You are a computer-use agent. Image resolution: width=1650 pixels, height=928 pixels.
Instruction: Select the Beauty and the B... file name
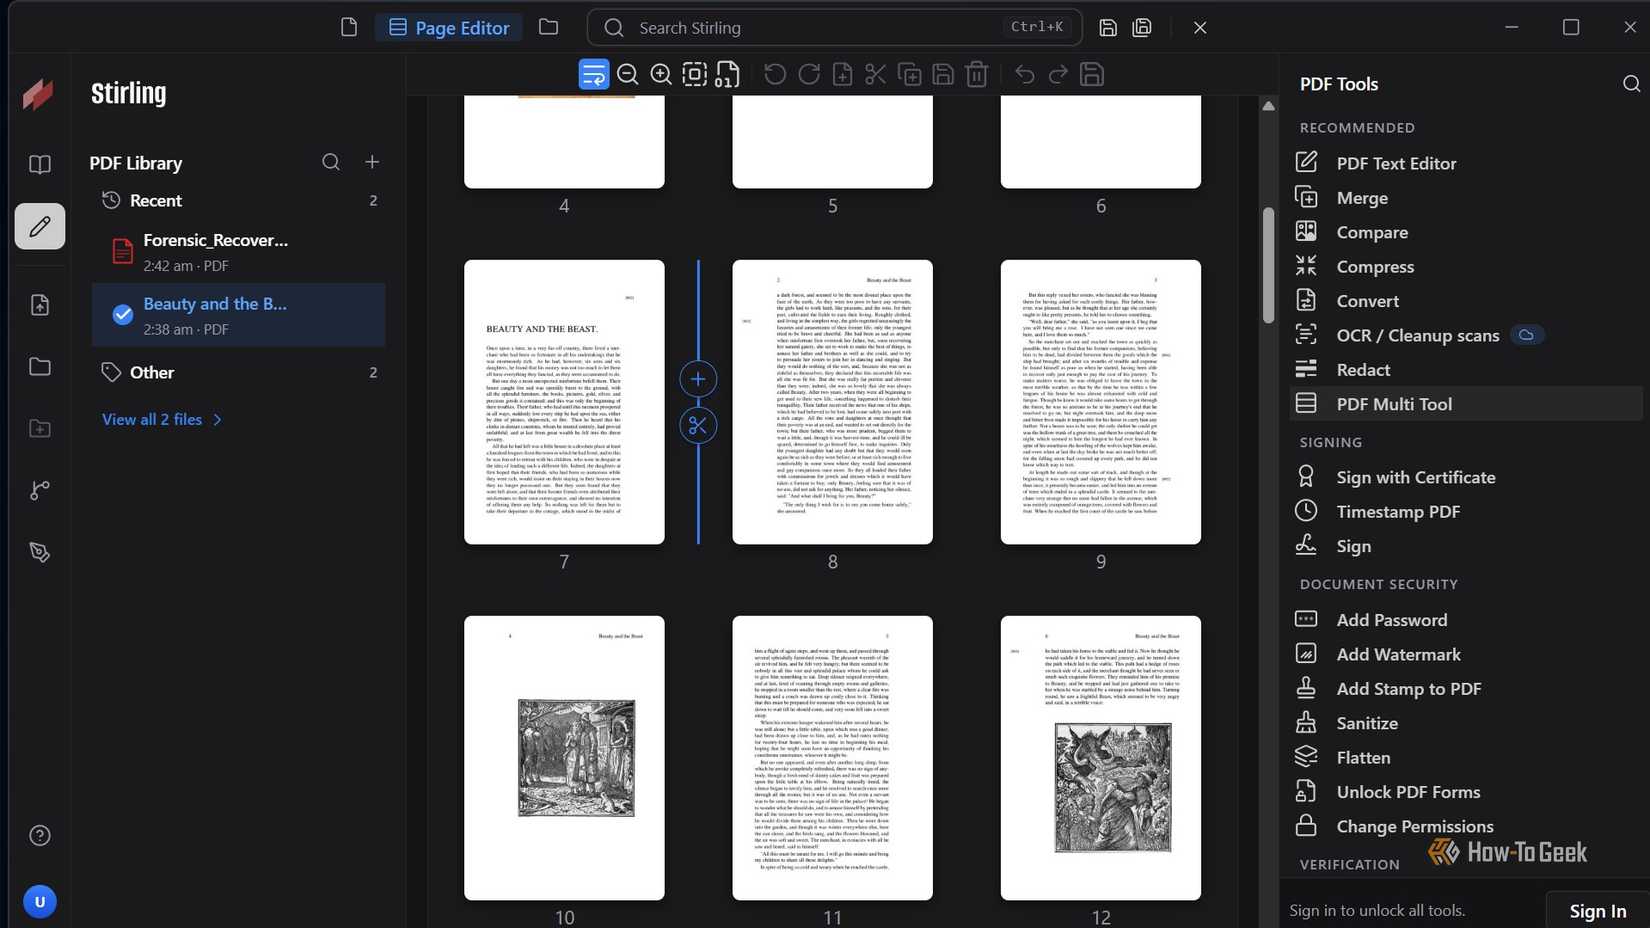pos(215,303)
